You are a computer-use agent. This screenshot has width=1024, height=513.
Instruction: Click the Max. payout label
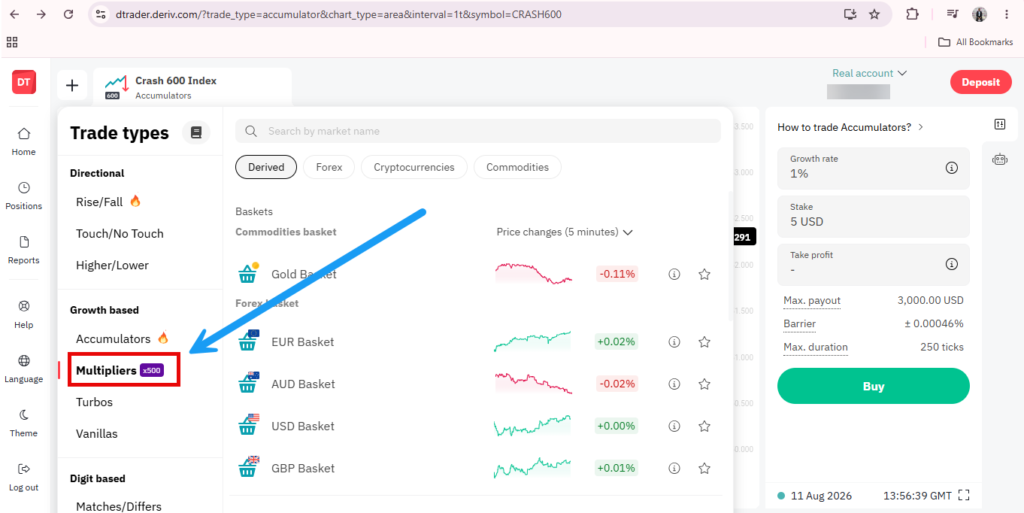click(812, 301)
